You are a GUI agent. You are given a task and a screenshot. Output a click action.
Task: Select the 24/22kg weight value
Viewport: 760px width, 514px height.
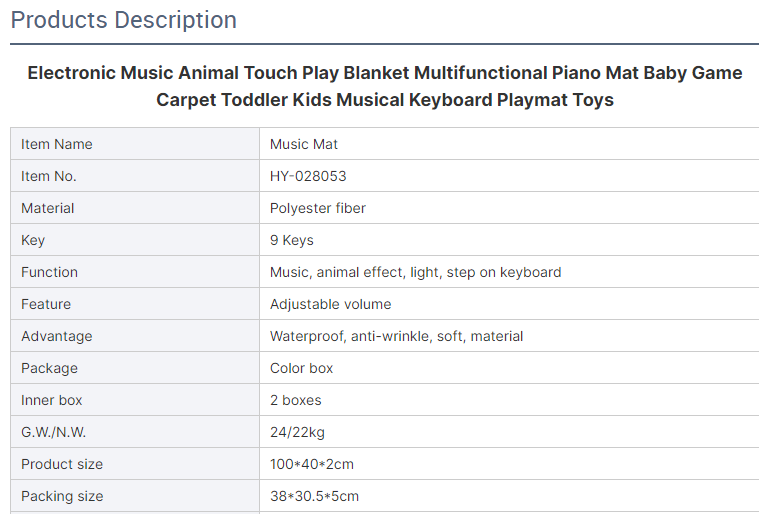(x=297, y=432)
